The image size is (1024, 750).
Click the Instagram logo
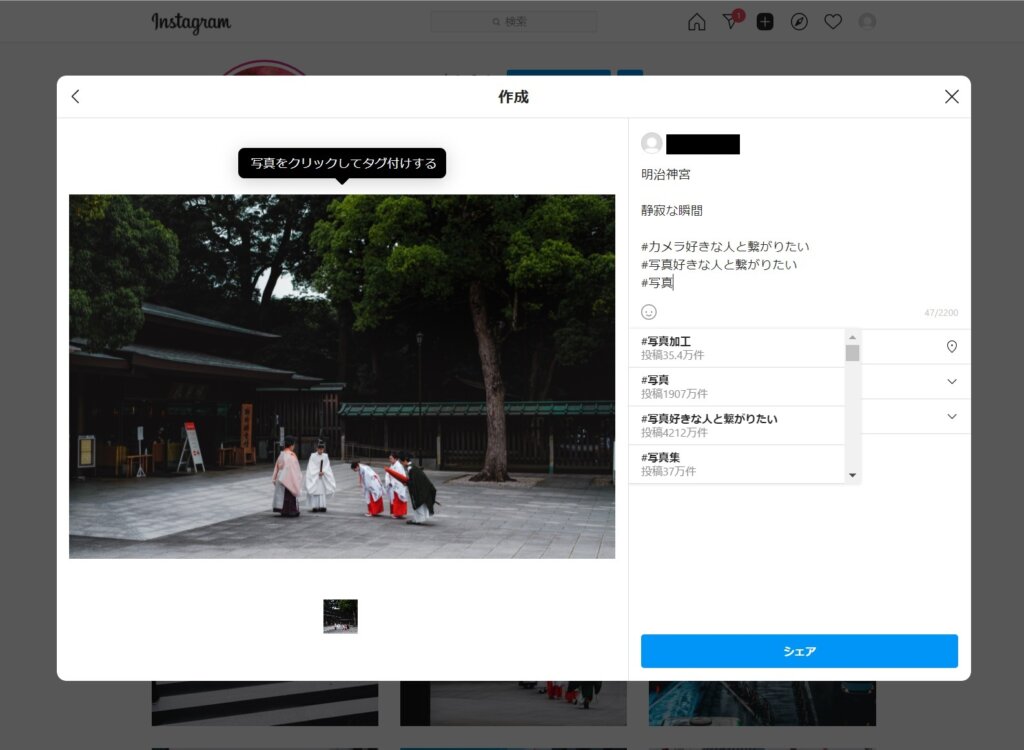[191, 22]
